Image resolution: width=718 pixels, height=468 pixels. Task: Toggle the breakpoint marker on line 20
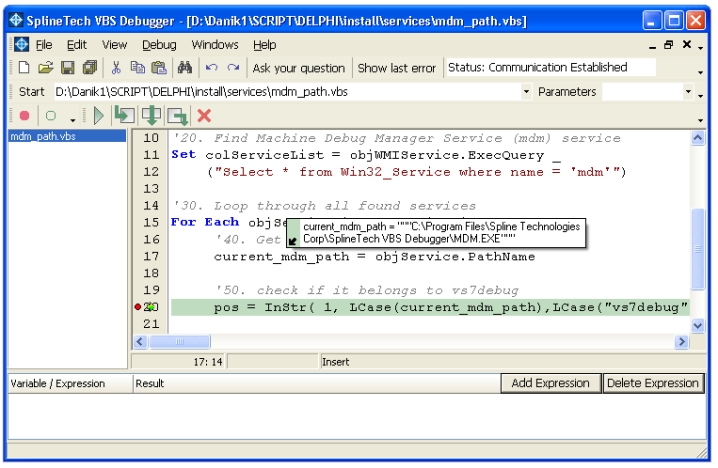[138, 307]
